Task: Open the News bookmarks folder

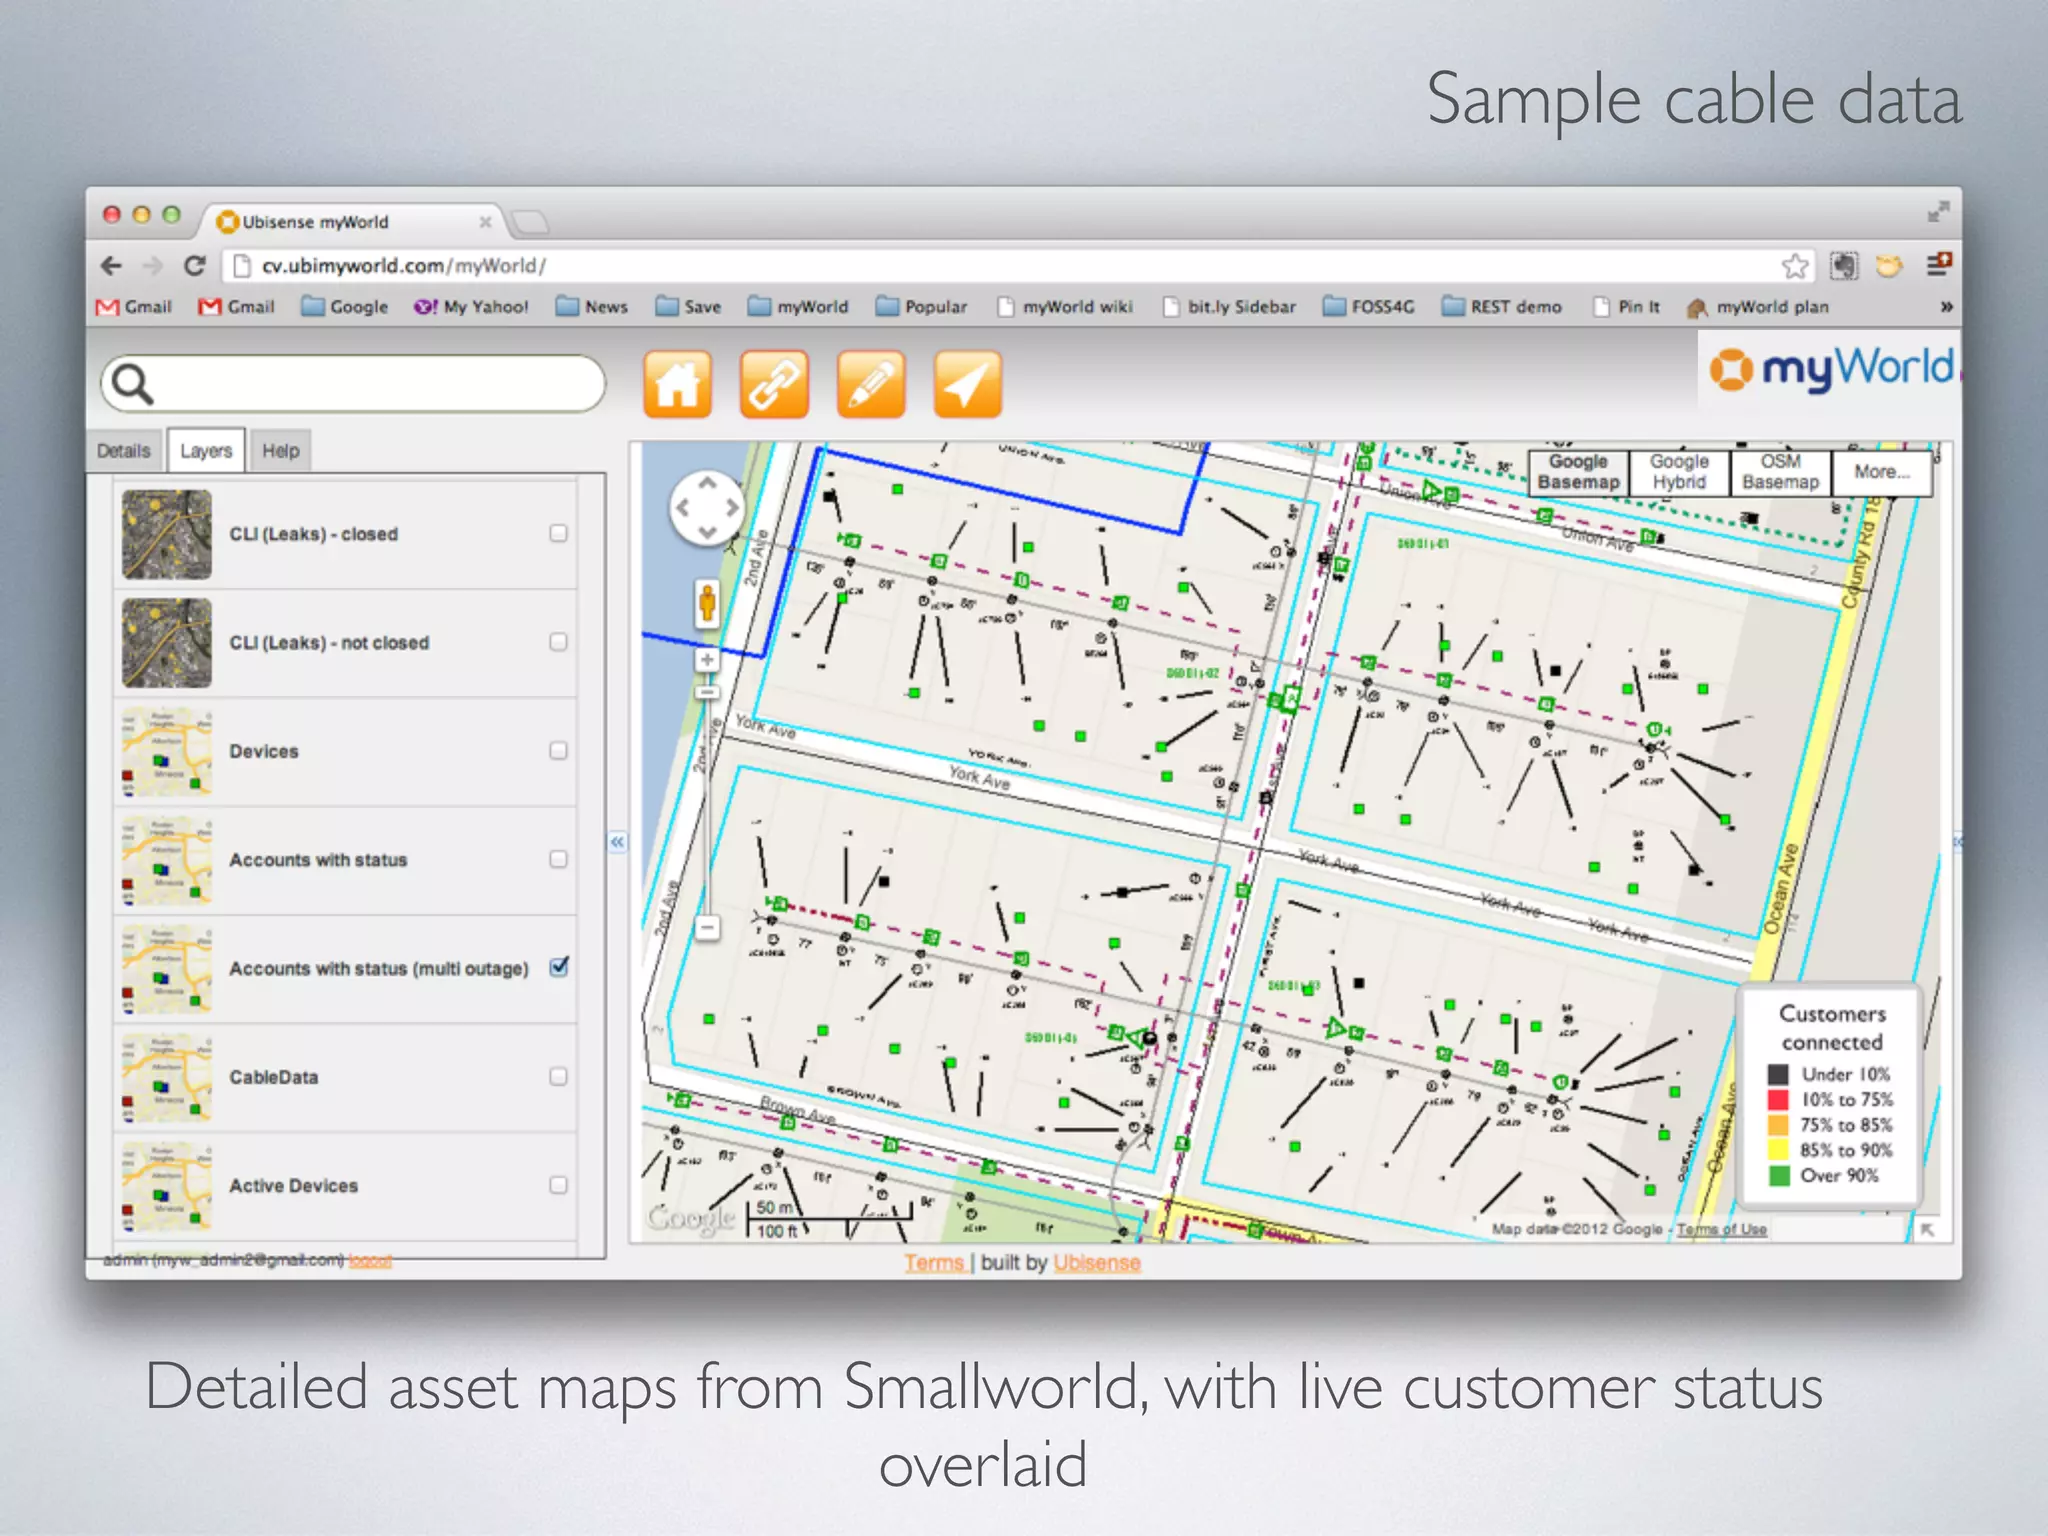Action: coord(592,307)
